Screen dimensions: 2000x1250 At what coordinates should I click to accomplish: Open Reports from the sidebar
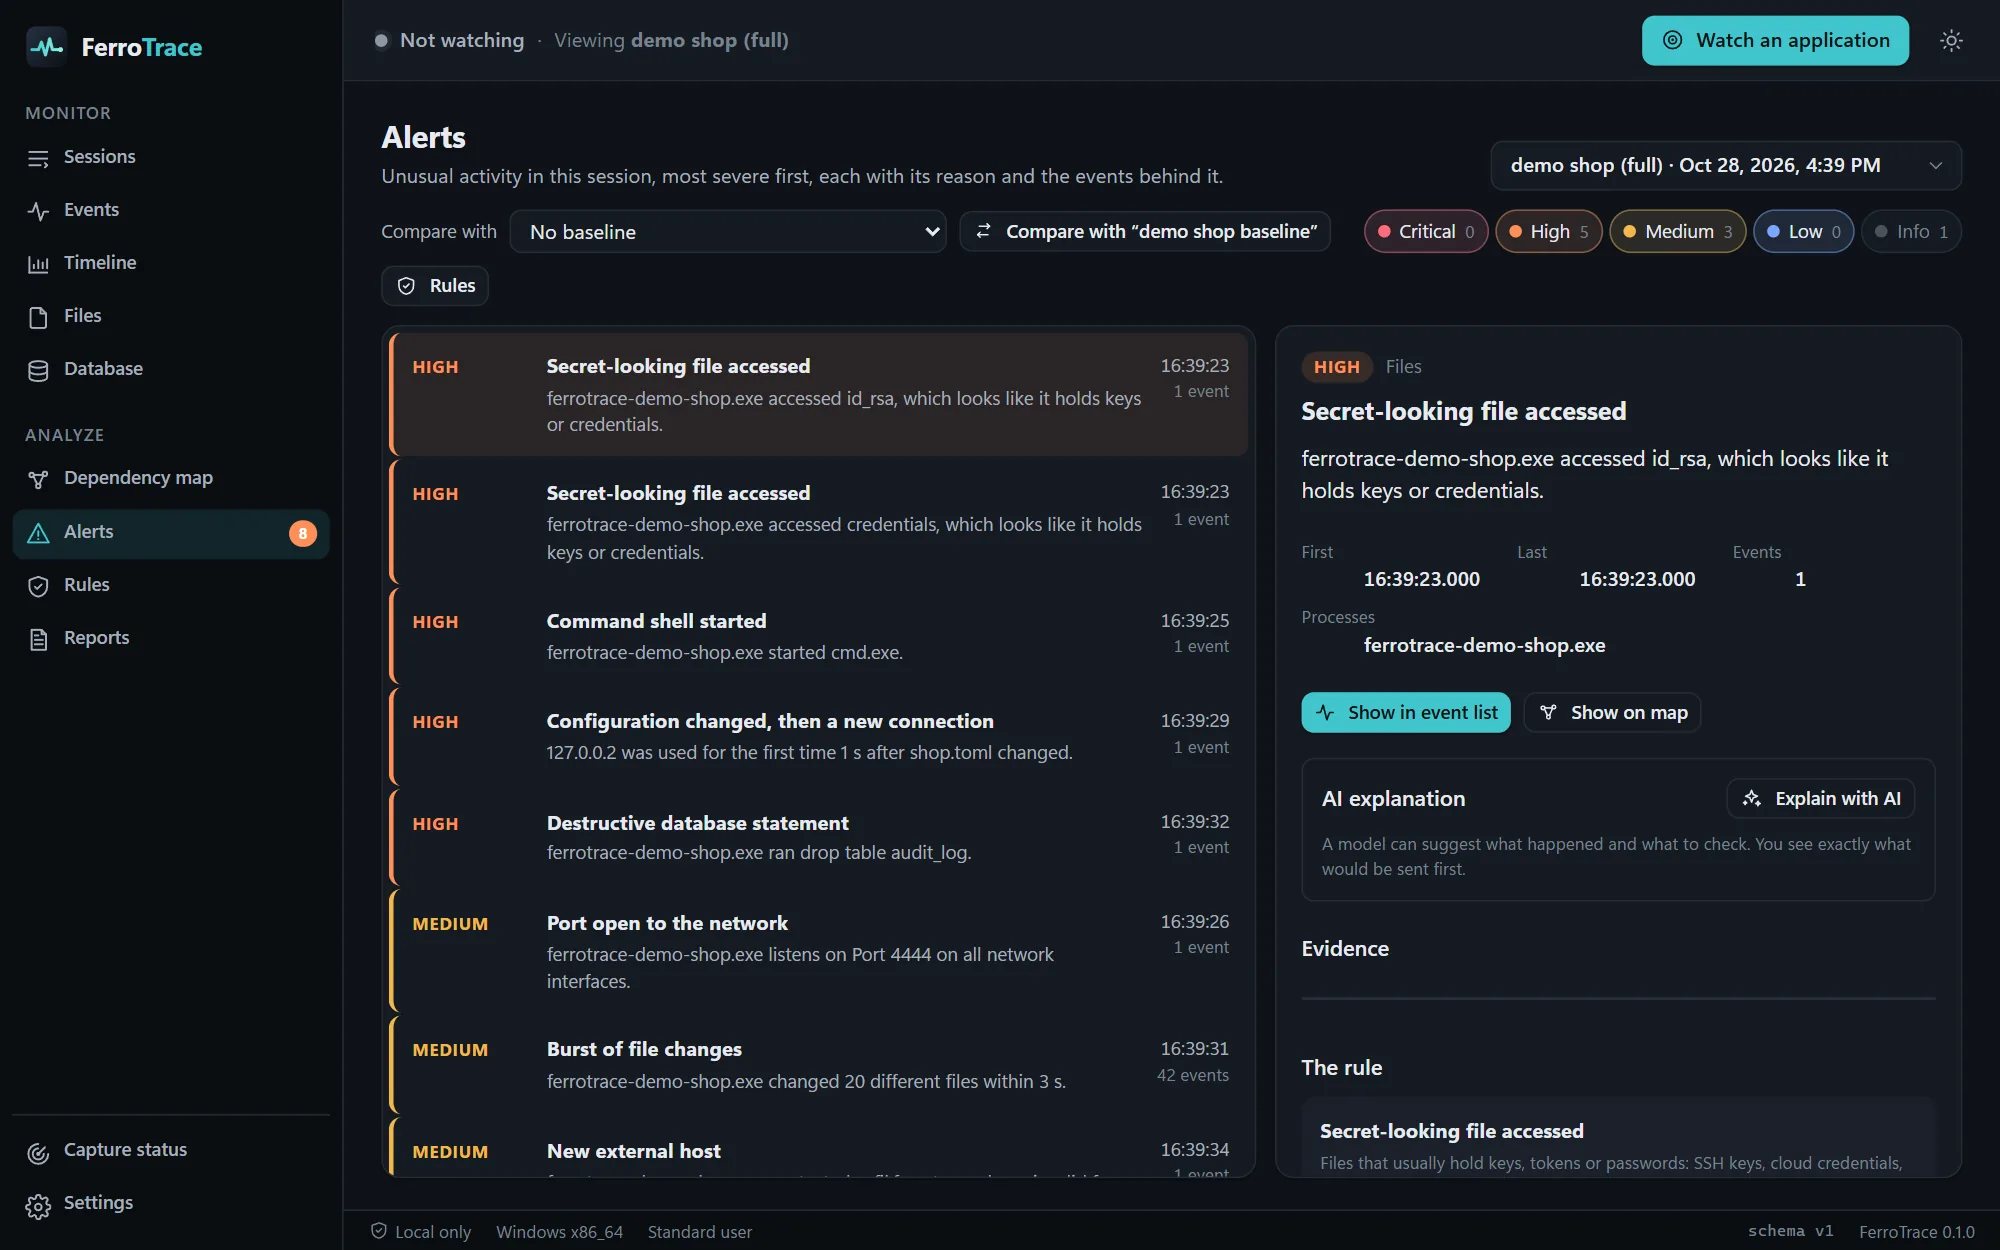point(171,638)
